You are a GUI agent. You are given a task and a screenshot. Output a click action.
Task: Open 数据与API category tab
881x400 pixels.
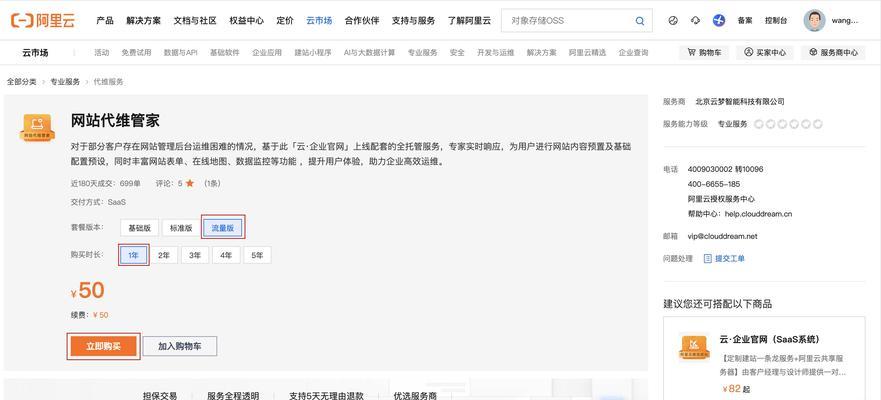click(x=180, y=53)
